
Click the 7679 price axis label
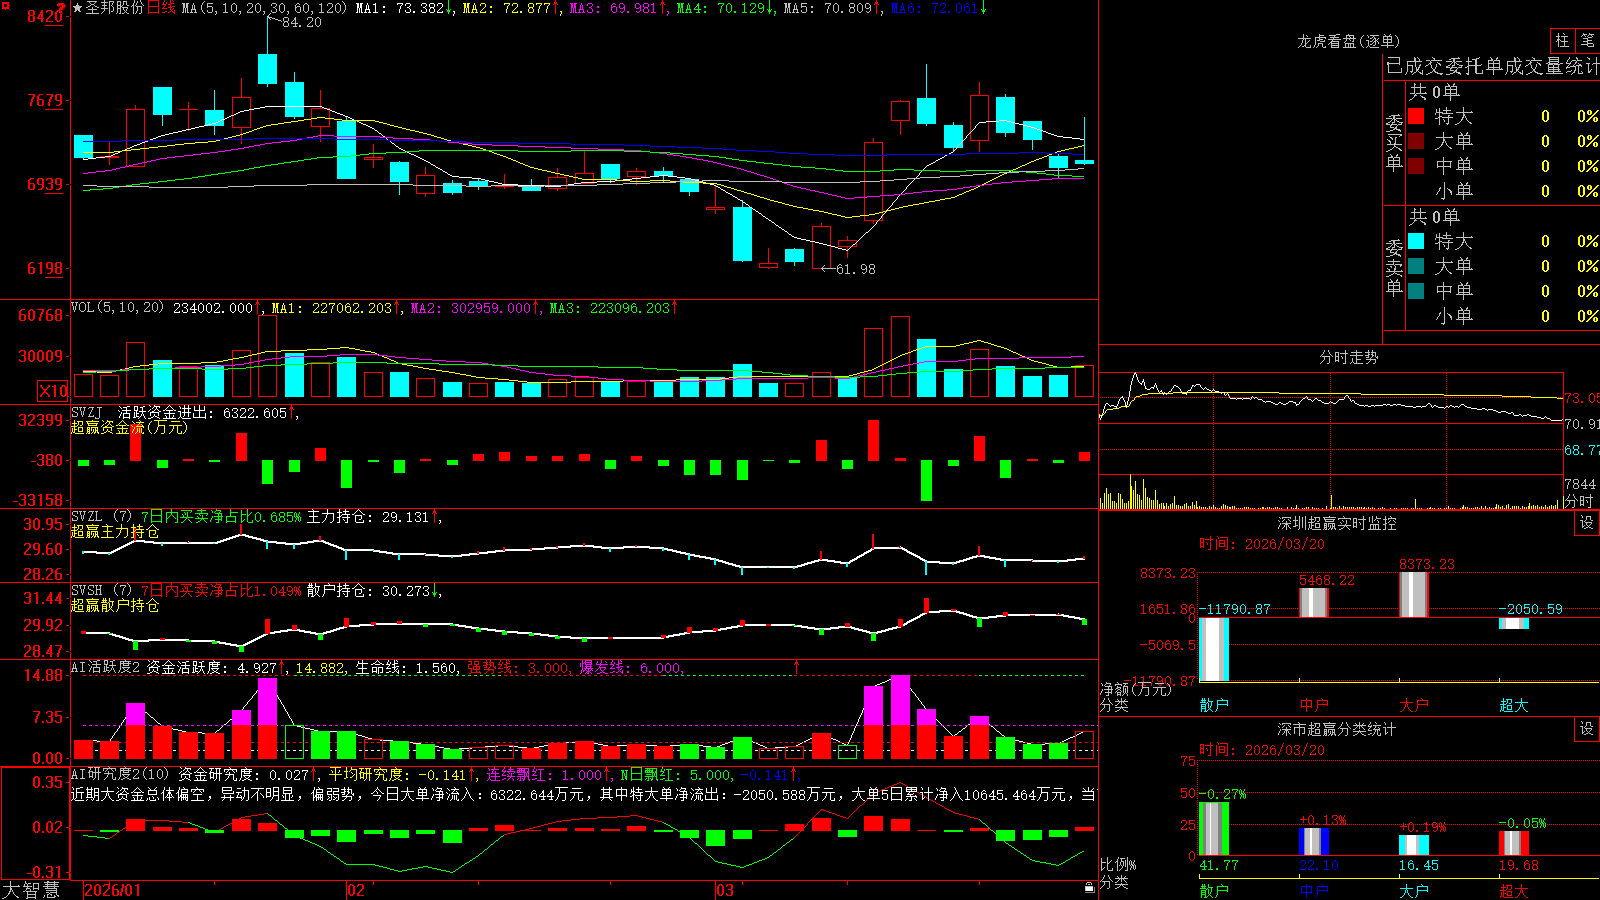click(45, 100)
